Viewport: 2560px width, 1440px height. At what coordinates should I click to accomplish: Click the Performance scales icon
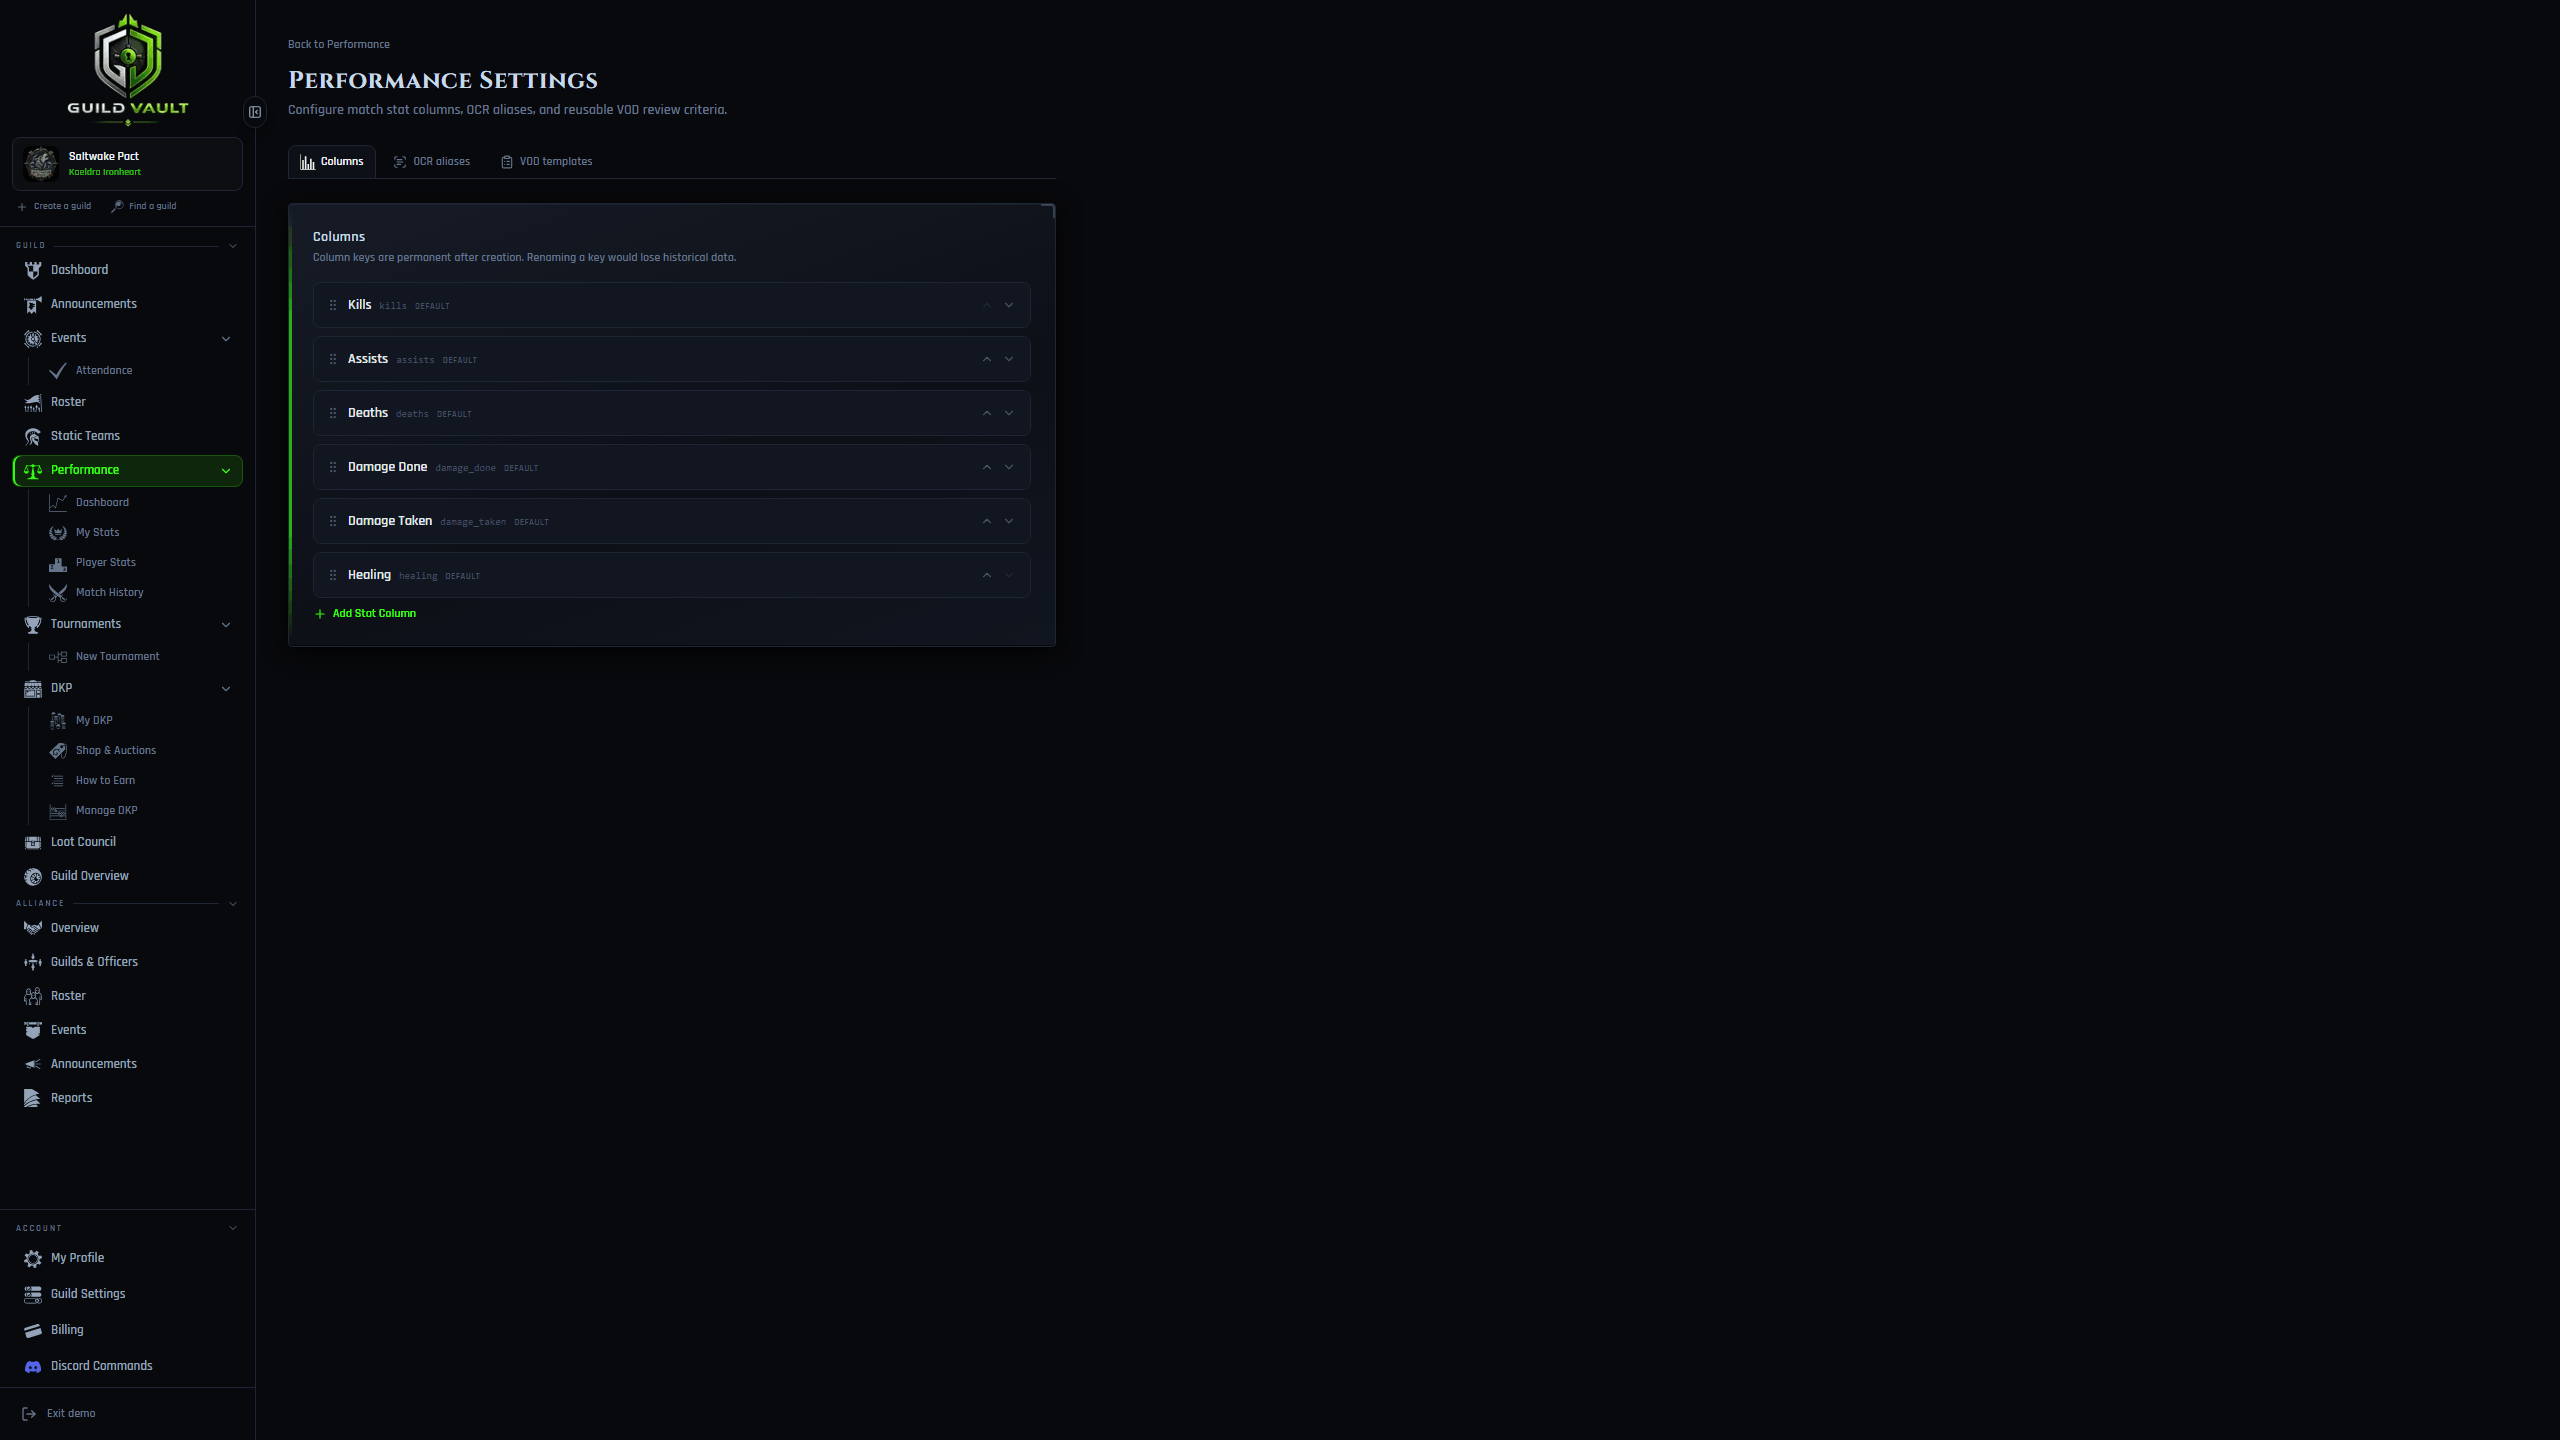(x=33, y=470)
